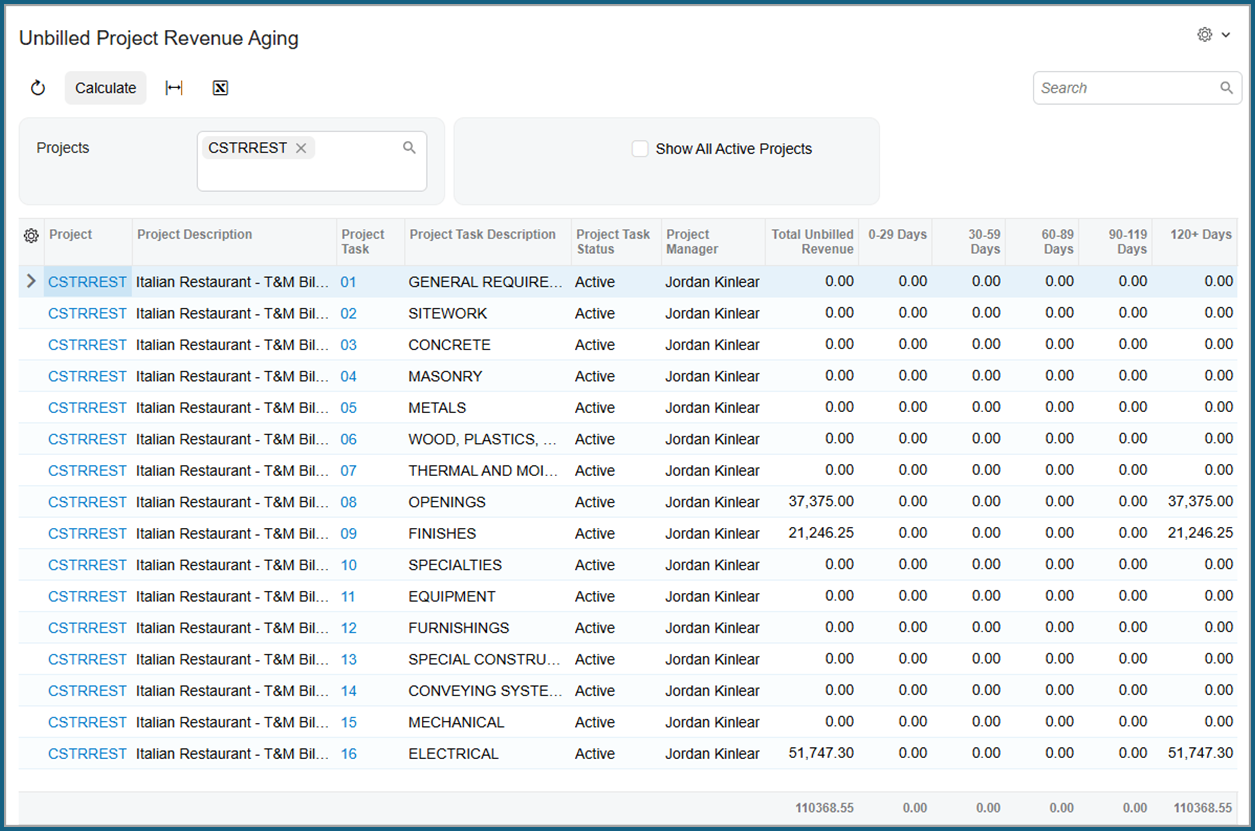The height and width of the screenshot is (831, 1255).
Task: Open the column configurator gear in the grid header
Action: click(31, 236)
